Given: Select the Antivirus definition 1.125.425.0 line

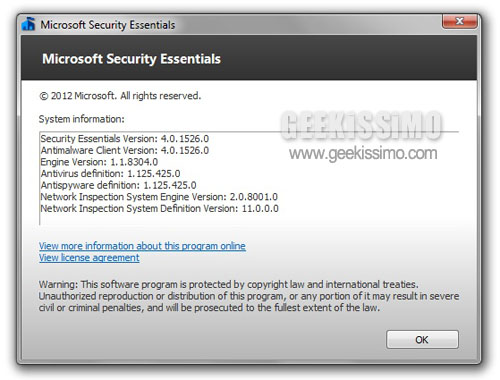Looking at the screenshot, I should click(x=110, y=173).
